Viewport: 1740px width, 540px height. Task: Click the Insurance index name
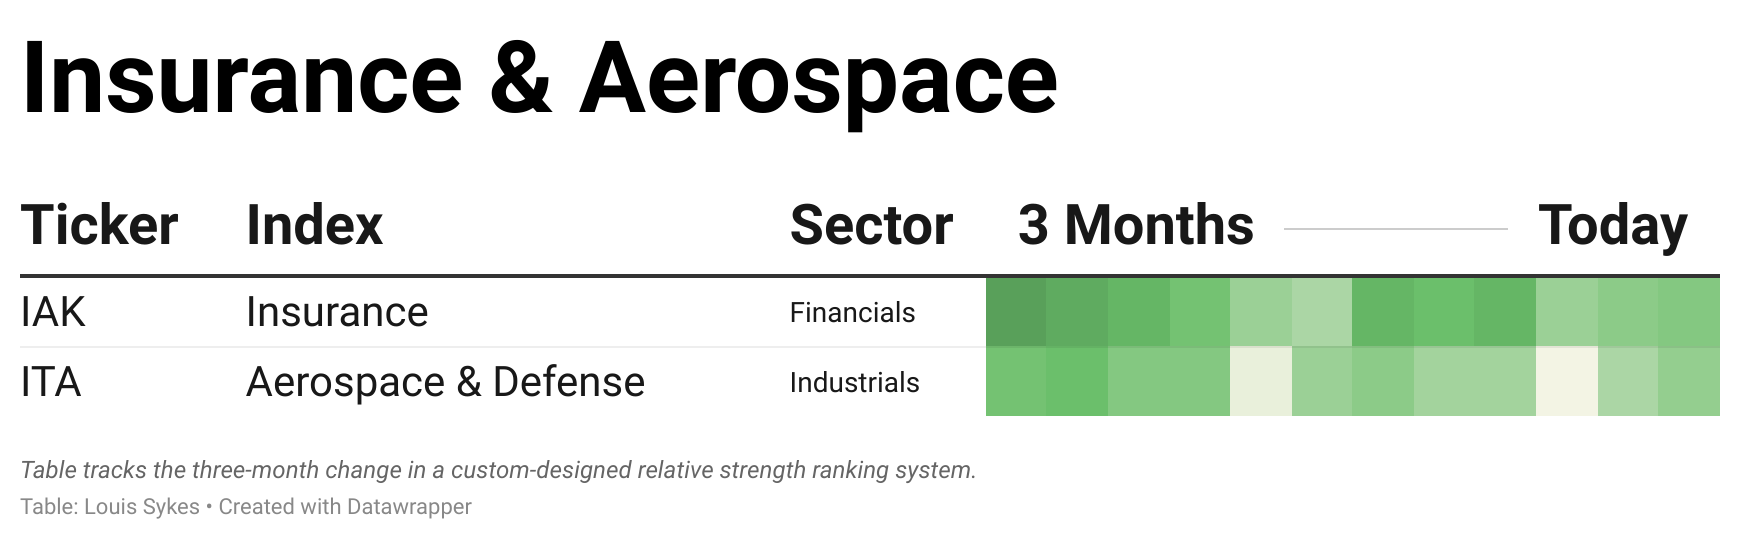pyautogui.click(x=337, y=312)
